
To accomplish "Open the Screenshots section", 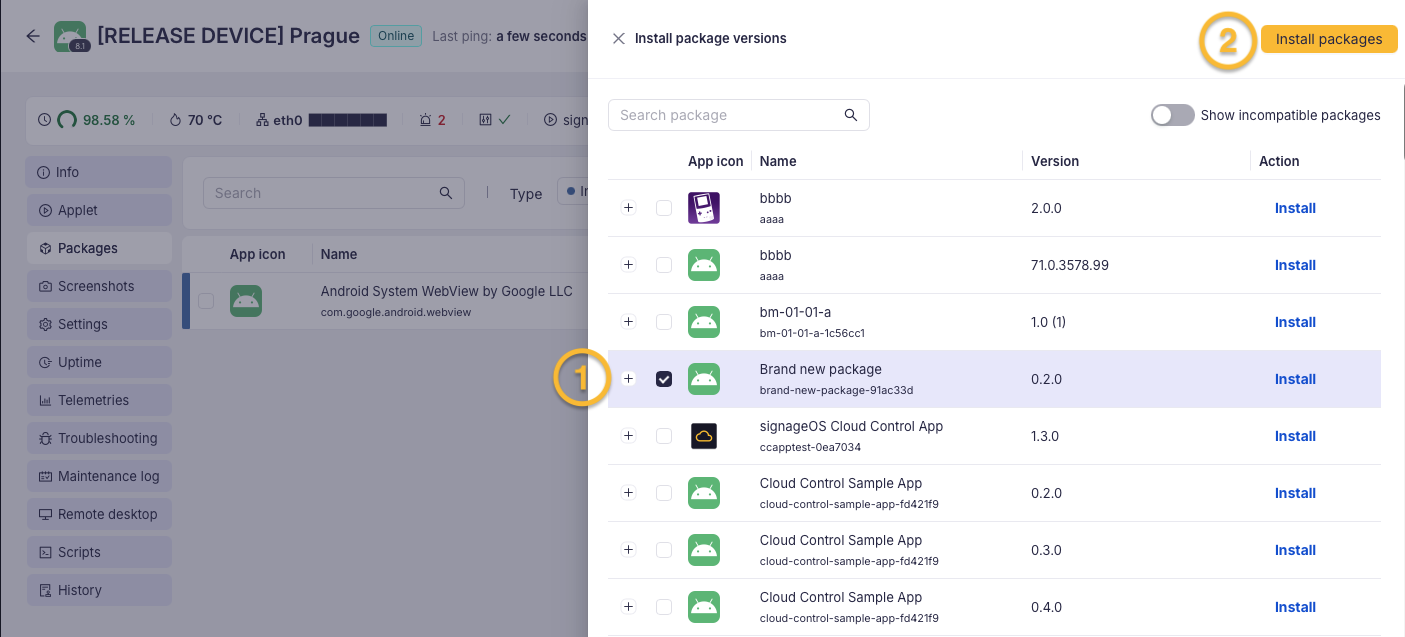I will (x=99, y=286).
